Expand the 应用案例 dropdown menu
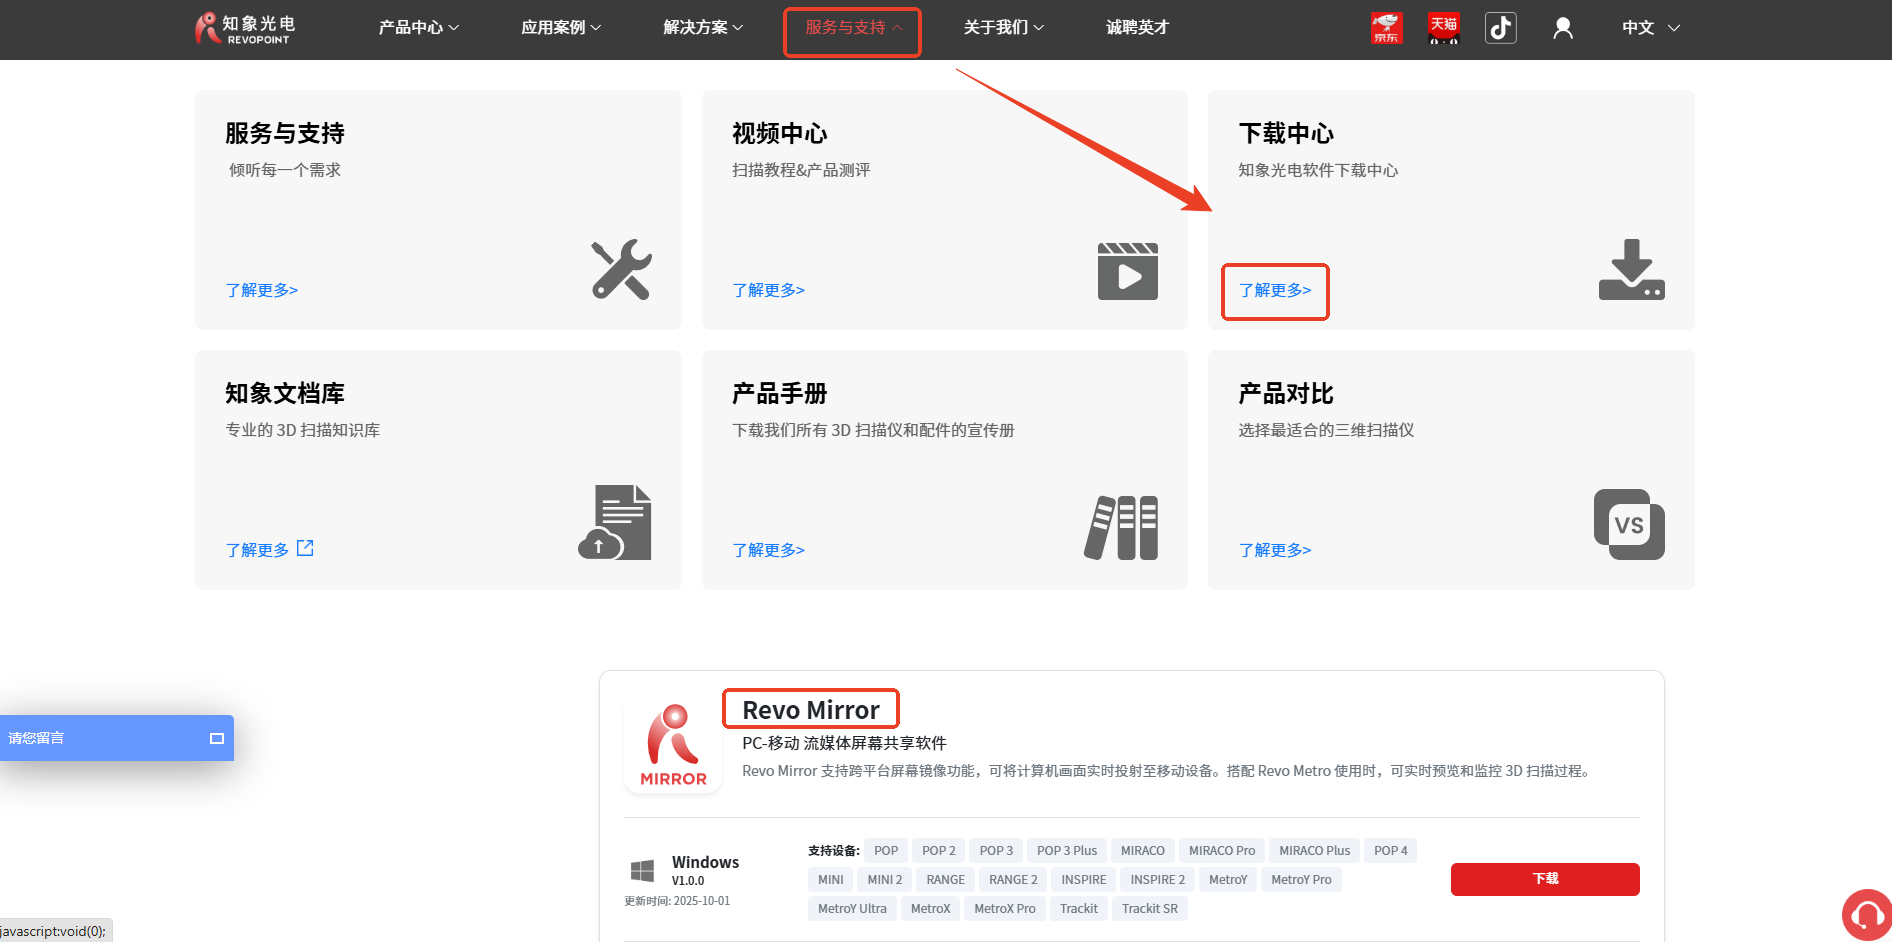This screenshot has height=942, width=1892. 561,28
